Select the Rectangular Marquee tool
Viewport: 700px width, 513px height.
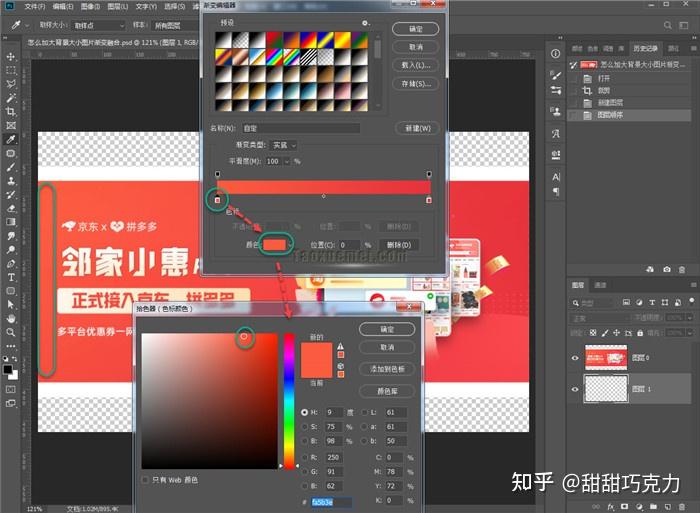pos(11,71)
